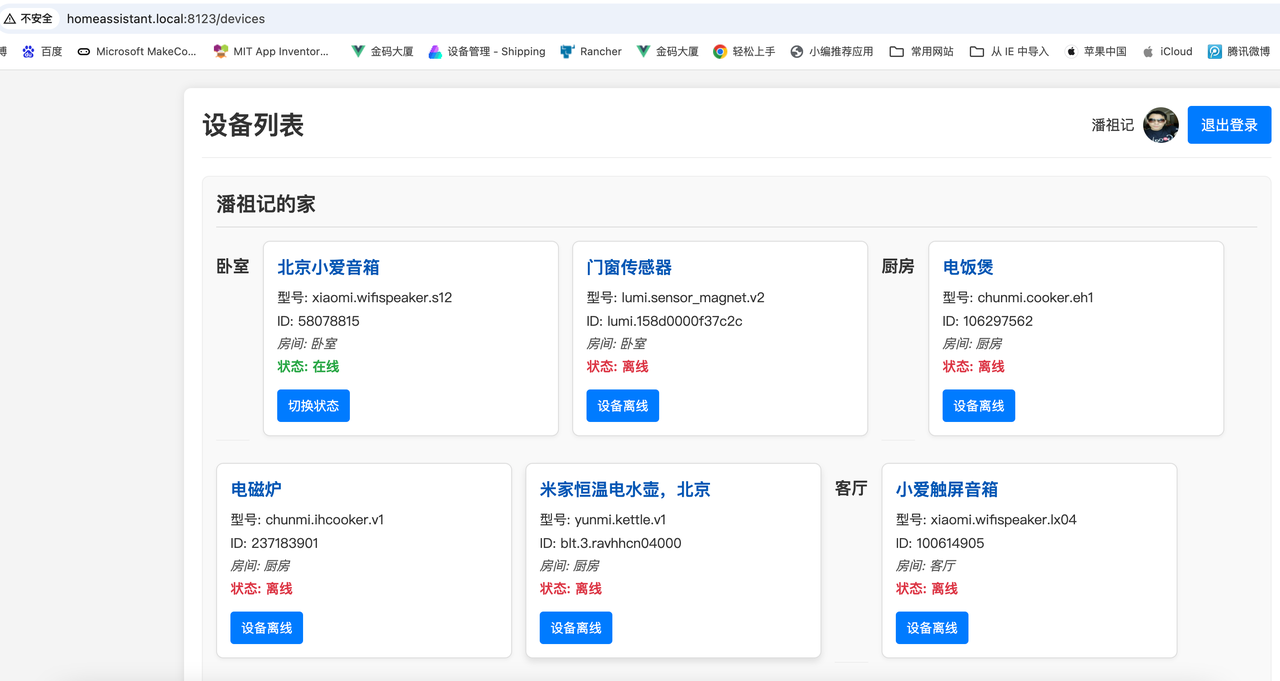This screenshot has width=1280, height=681.
Task: Open the iCloud bookmark
Action: click(1166, 51)
